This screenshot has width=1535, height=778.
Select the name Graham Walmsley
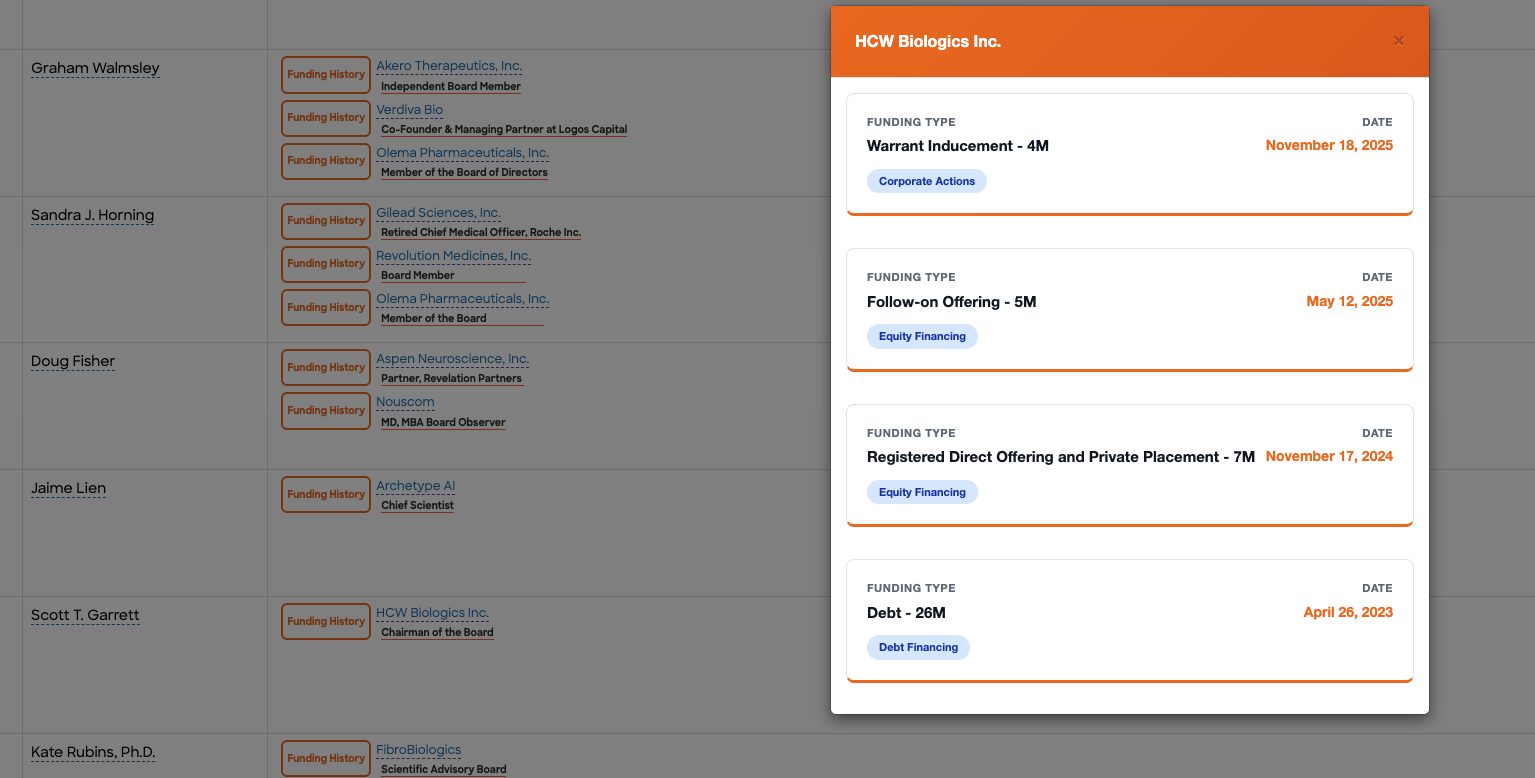pos(95,69)
